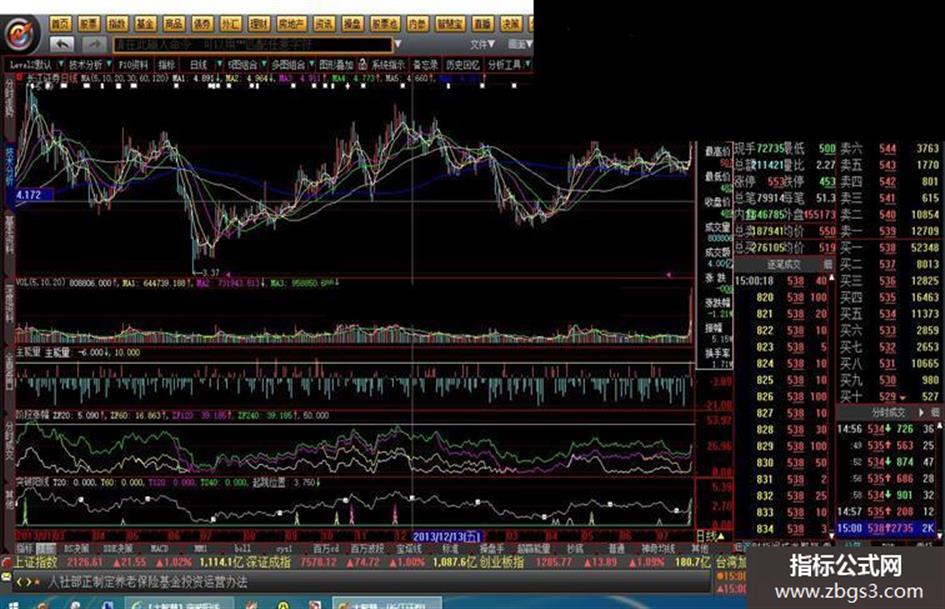Select the 宝塔线 indicator tab

point(408,549)
